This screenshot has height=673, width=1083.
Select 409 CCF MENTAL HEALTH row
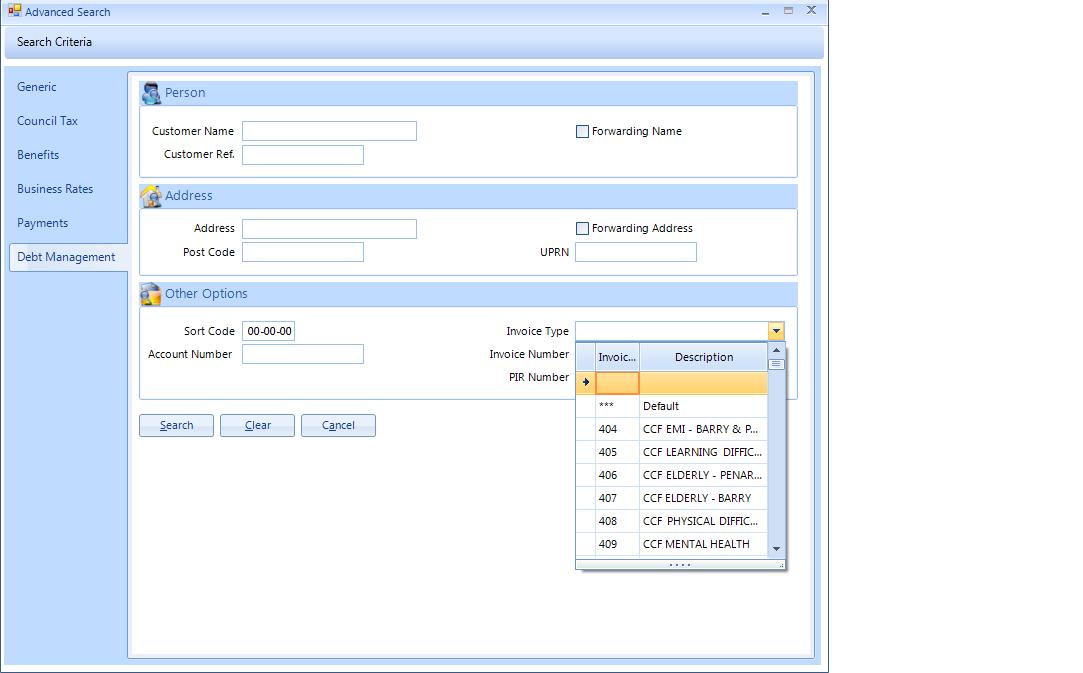672,544
